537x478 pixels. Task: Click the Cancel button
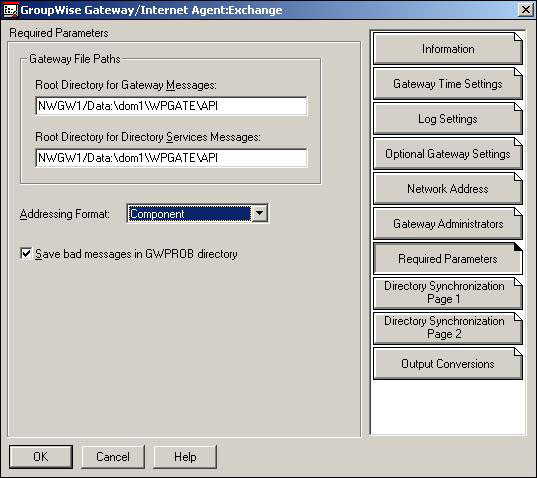pos(113,457)
